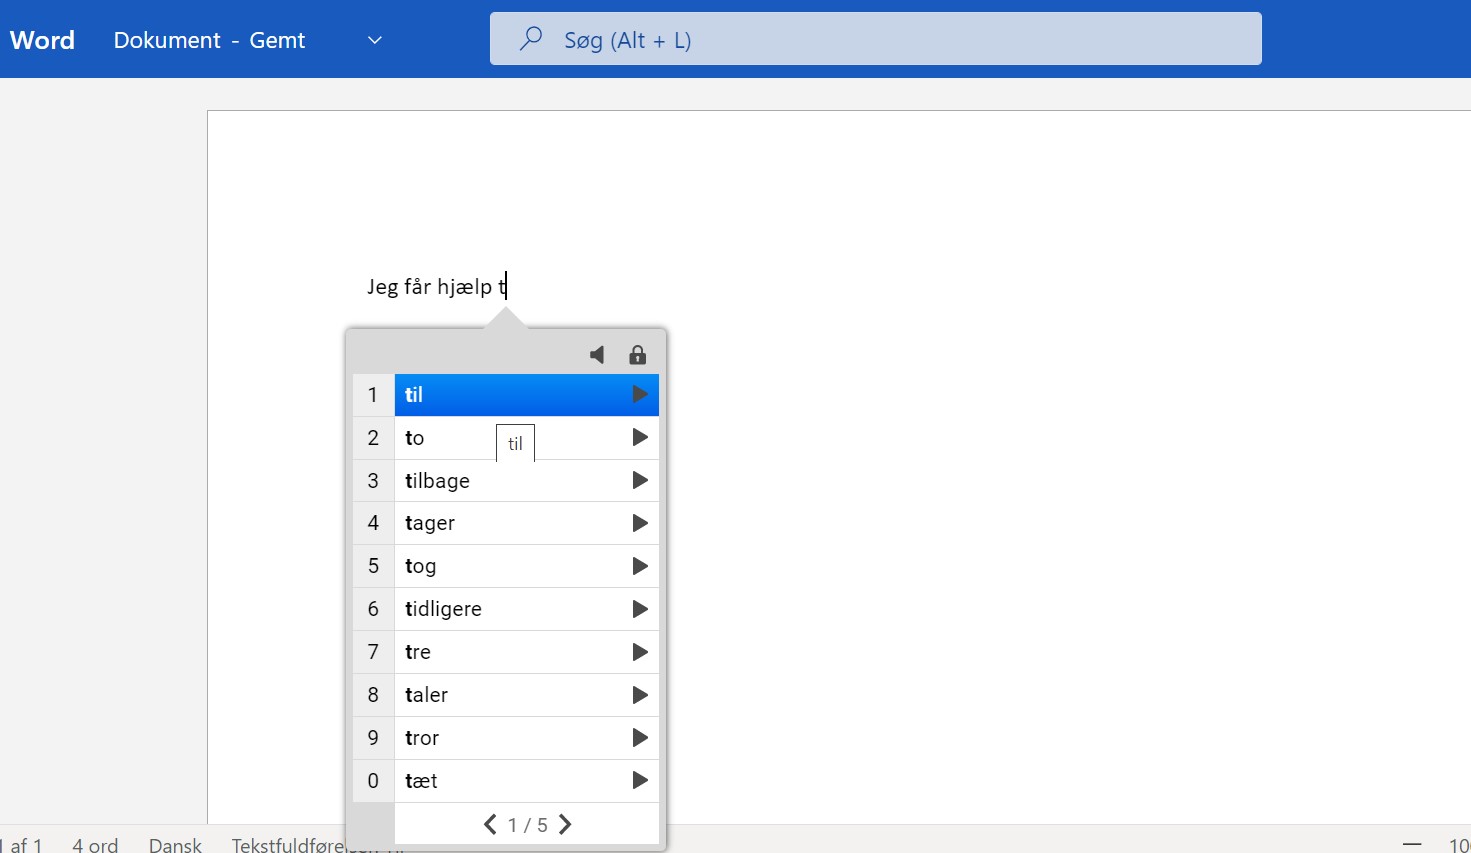Click the page indicator 1 / 5
The image size is (1471, 853).
pyautogui.click(x=527, y=825)
